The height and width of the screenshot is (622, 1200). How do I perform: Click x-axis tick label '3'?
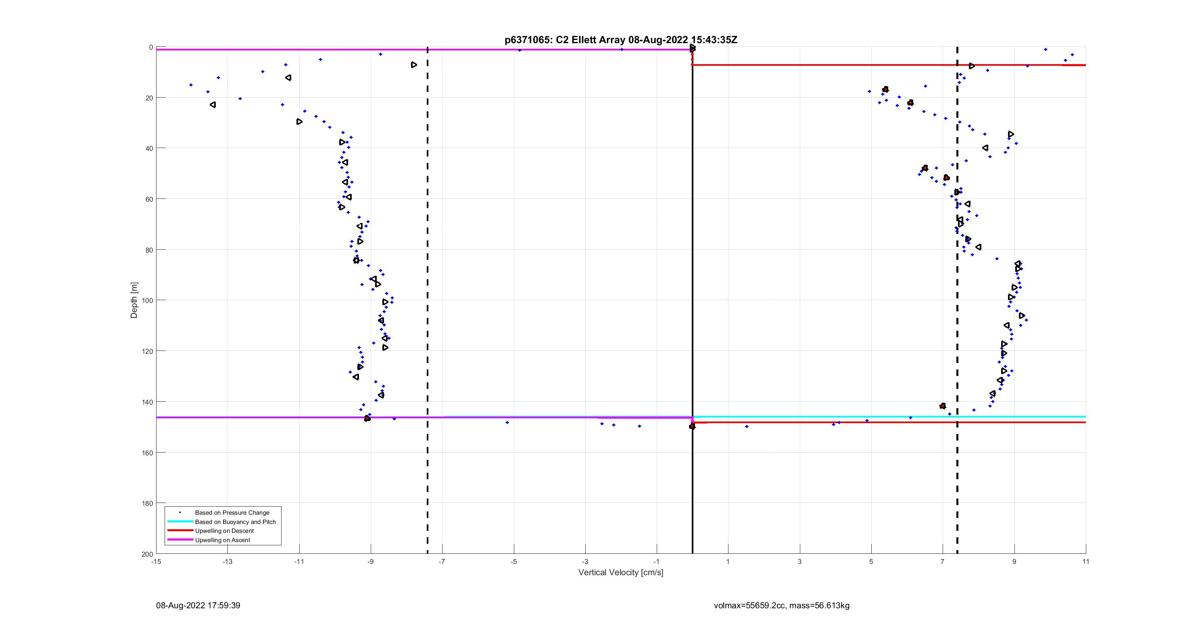800,561
